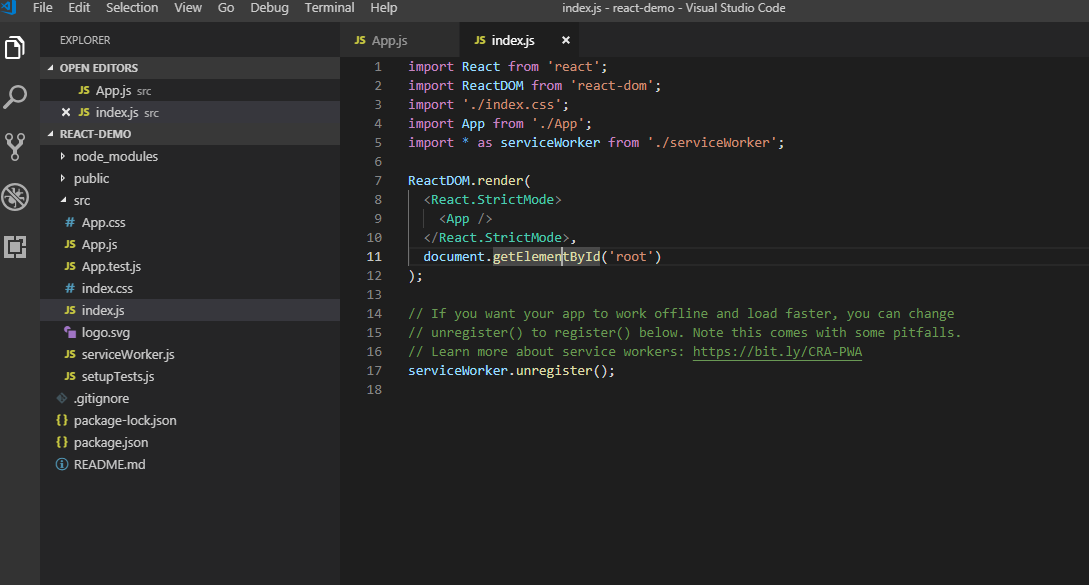Open the Go menu
Image resolution: width=1089 pixels, height=585 pixels.
[x=226, y=8]
